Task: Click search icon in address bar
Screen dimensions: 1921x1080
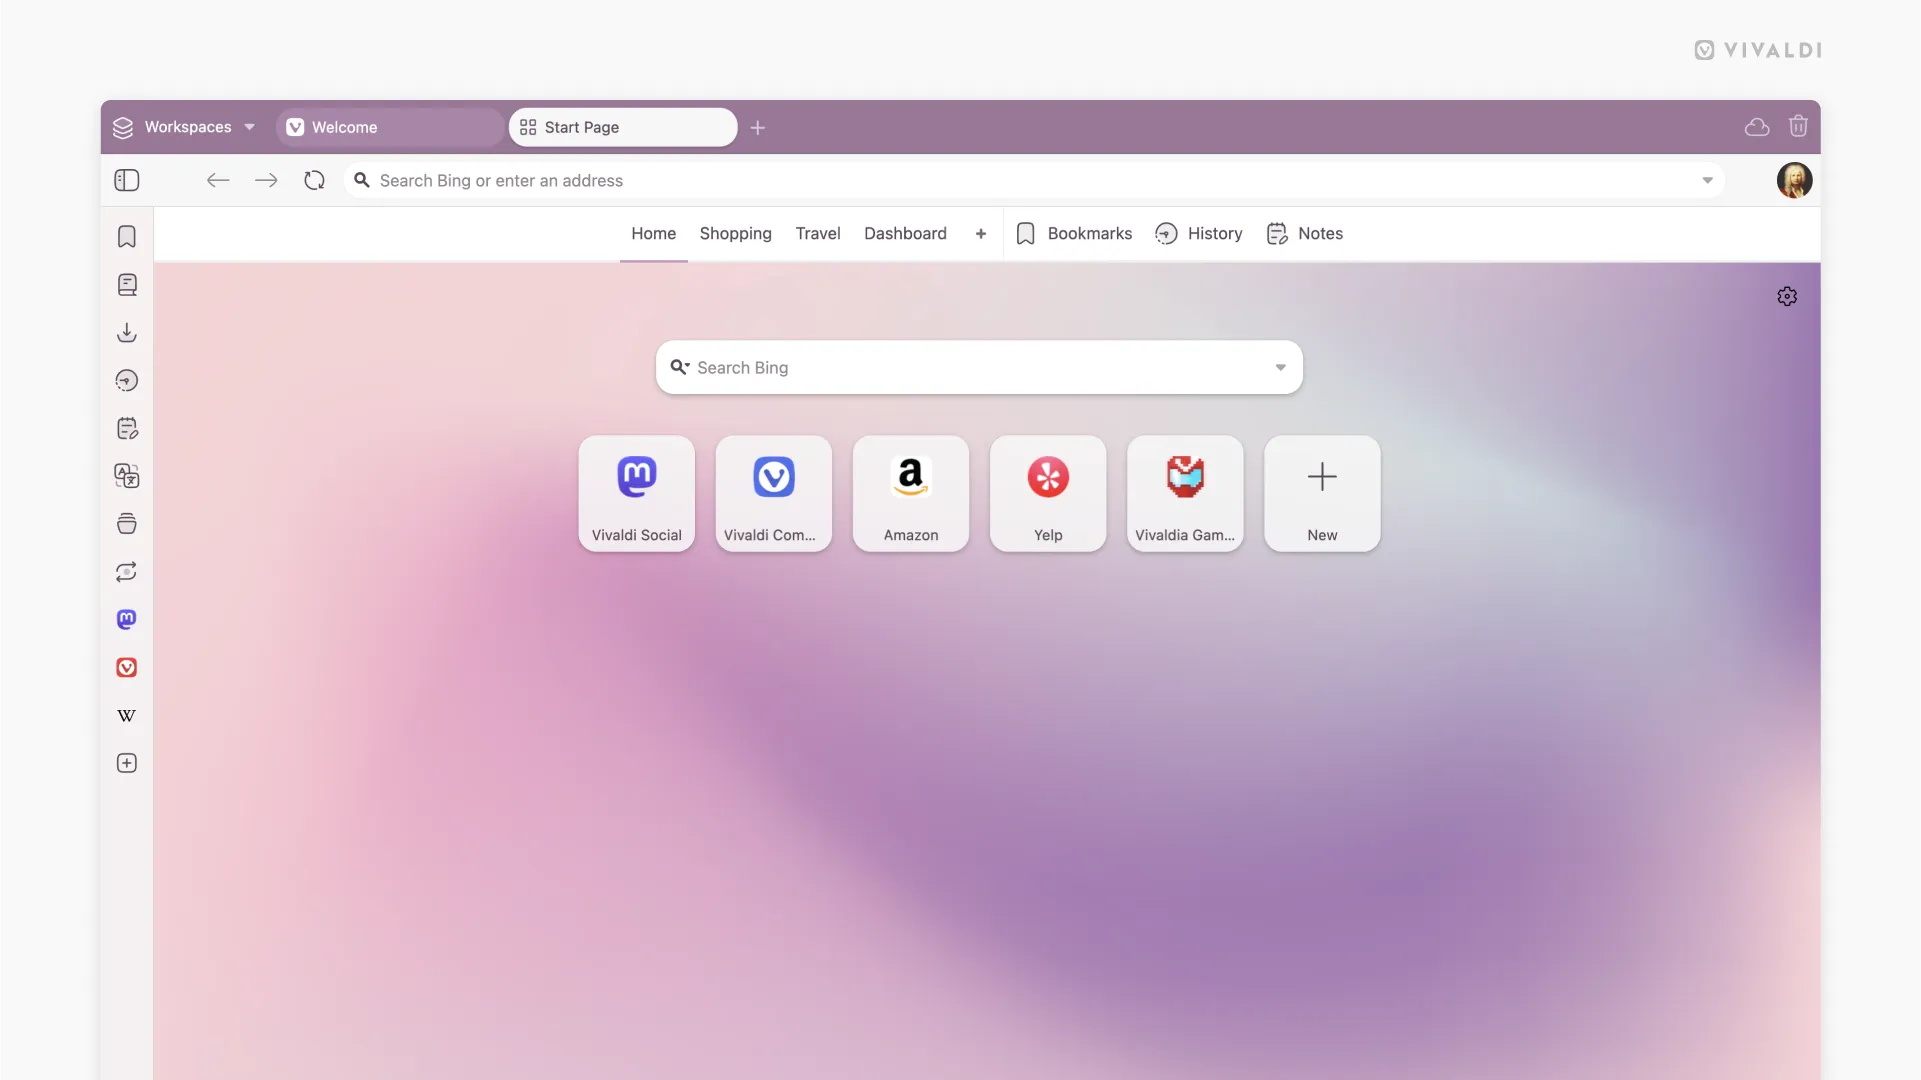Action: 362,180
